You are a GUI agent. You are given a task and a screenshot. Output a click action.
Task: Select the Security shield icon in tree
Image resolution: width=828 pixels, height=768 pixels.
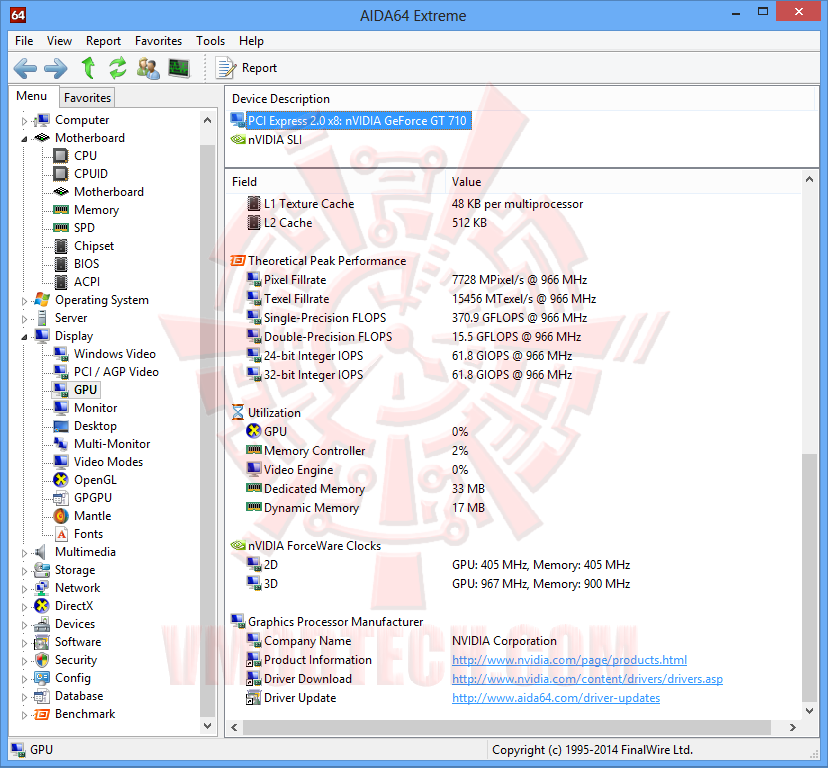pos(42,660)
